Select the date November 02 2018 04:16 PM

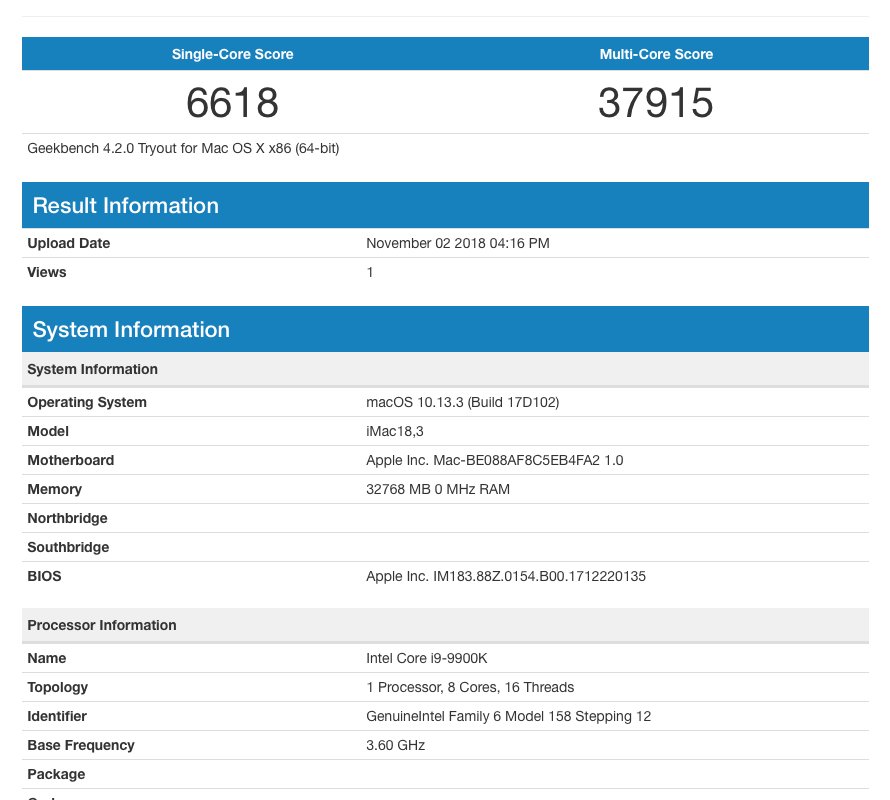[x=457, y=243]
